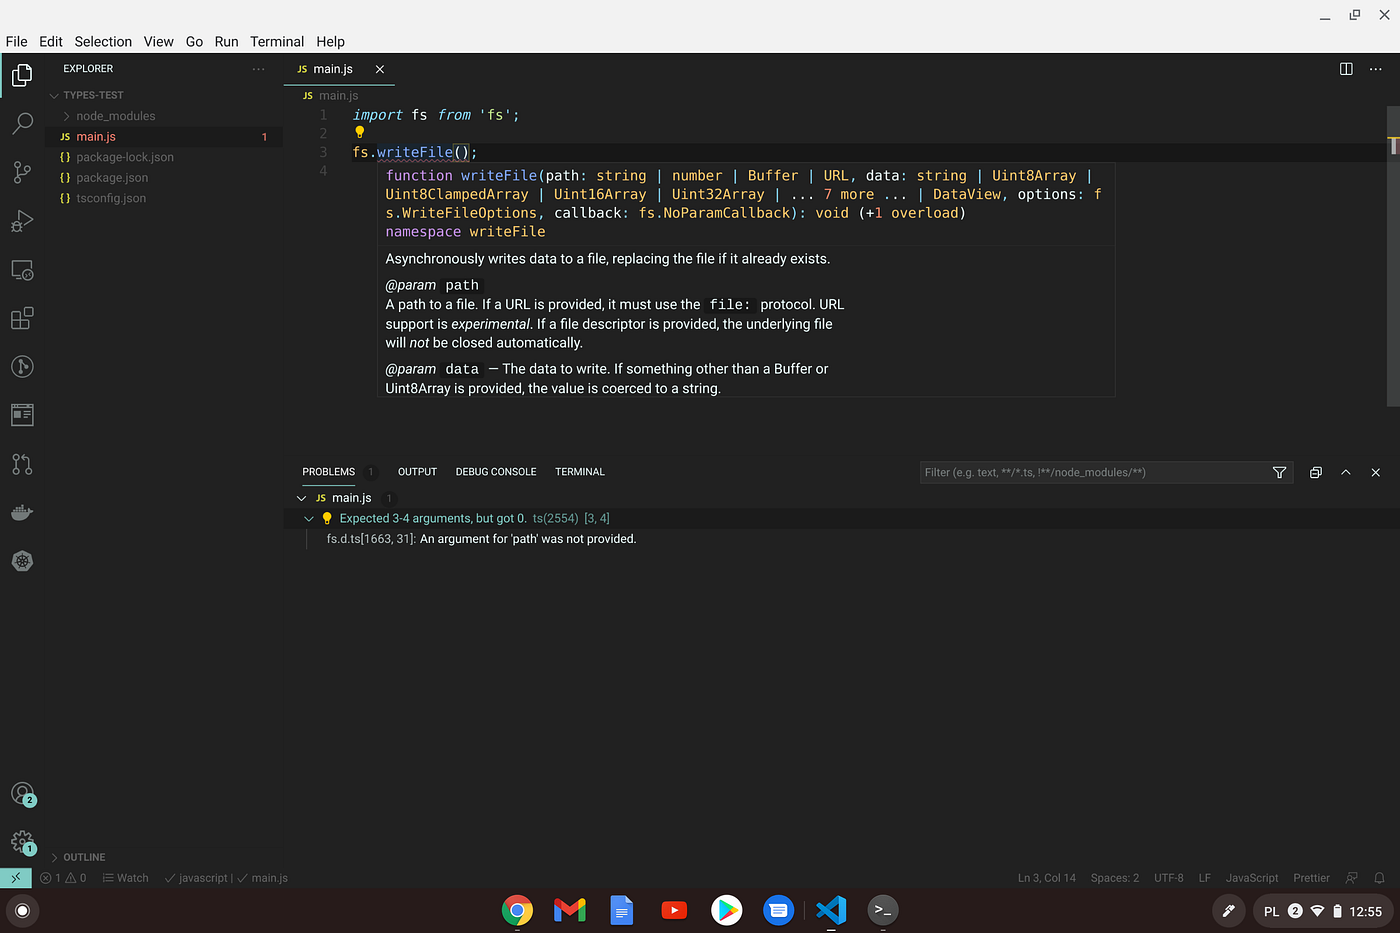Click Ln 3, Col 14 to go to line
Image resolution: width=1400 pixels, height=933 pixels.
(1046, 877)
